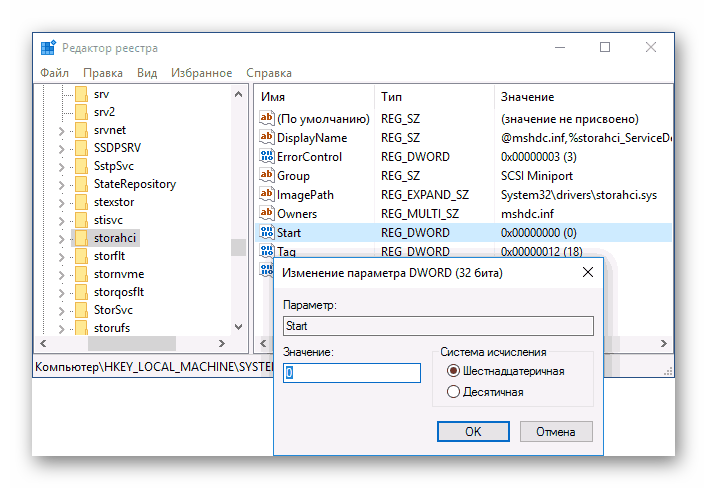Click the binary icon of ErrorControl value
The width and height of the screenshot is (707, 488).
(x=266, y=156)
